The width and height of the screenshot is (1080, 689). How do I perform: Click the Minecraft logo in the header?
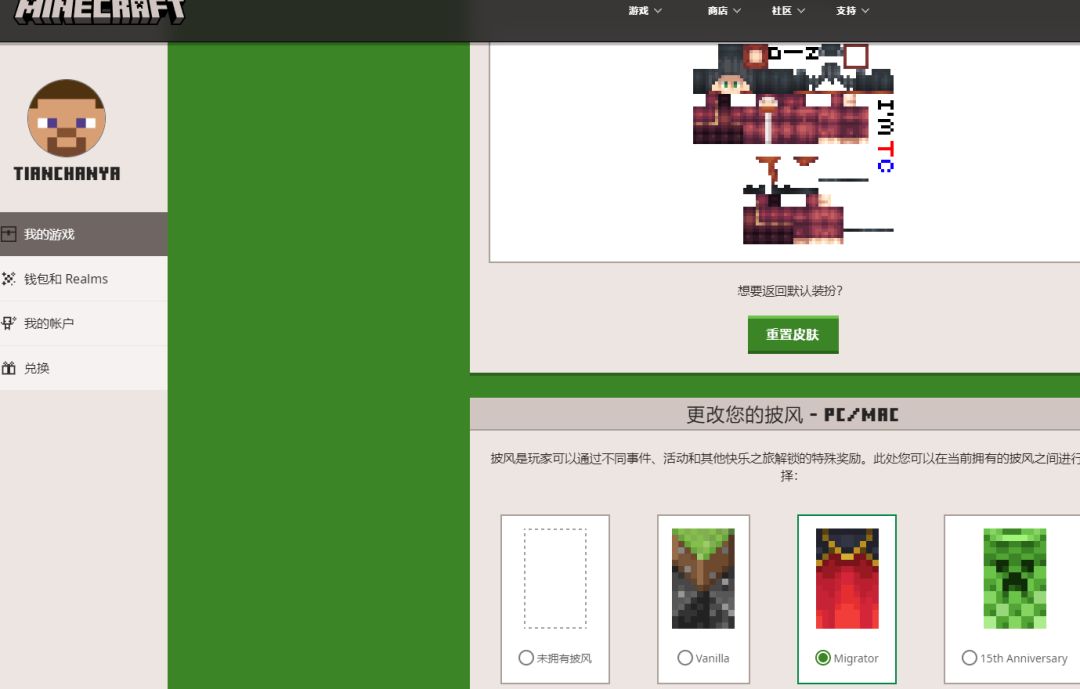(100, 10)
